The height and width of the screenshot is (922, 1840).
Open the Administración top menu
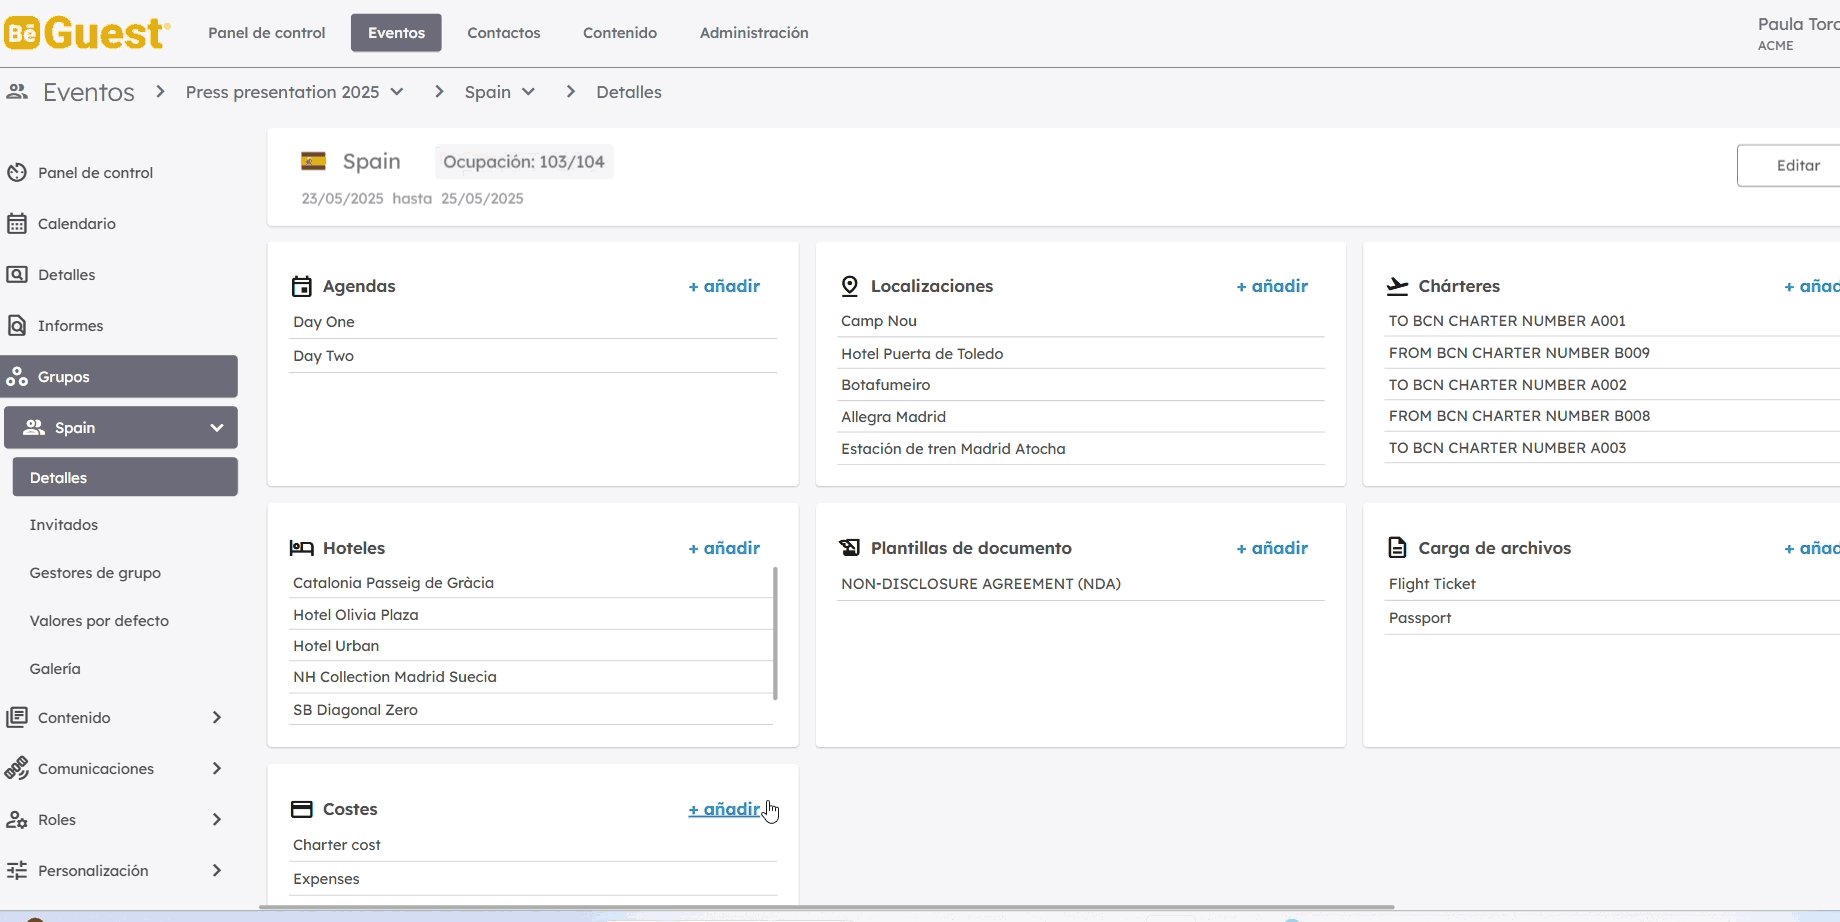coord(754,33)
